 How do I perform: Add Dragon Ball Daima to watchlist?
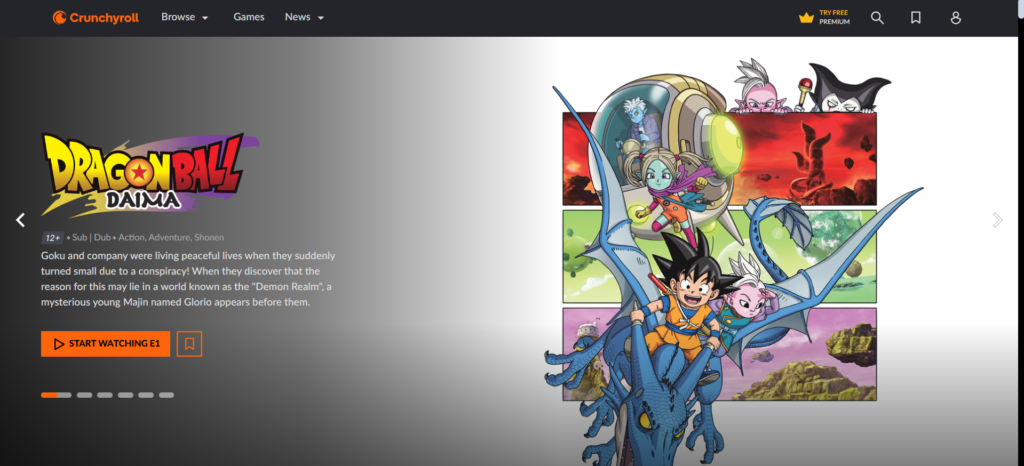click(189, 344)
